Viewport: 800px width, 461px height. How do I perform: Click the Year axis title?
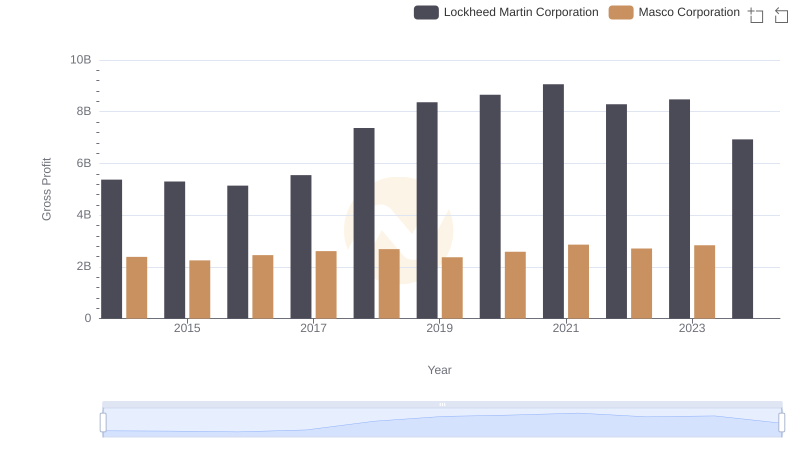[x=439, y=370]
